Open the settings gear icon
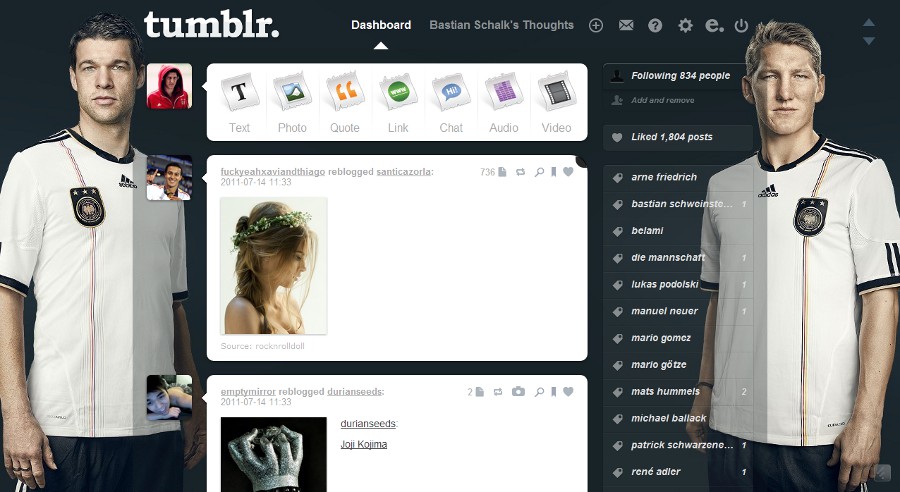This screenshot has width=900, height=492. 685,25
